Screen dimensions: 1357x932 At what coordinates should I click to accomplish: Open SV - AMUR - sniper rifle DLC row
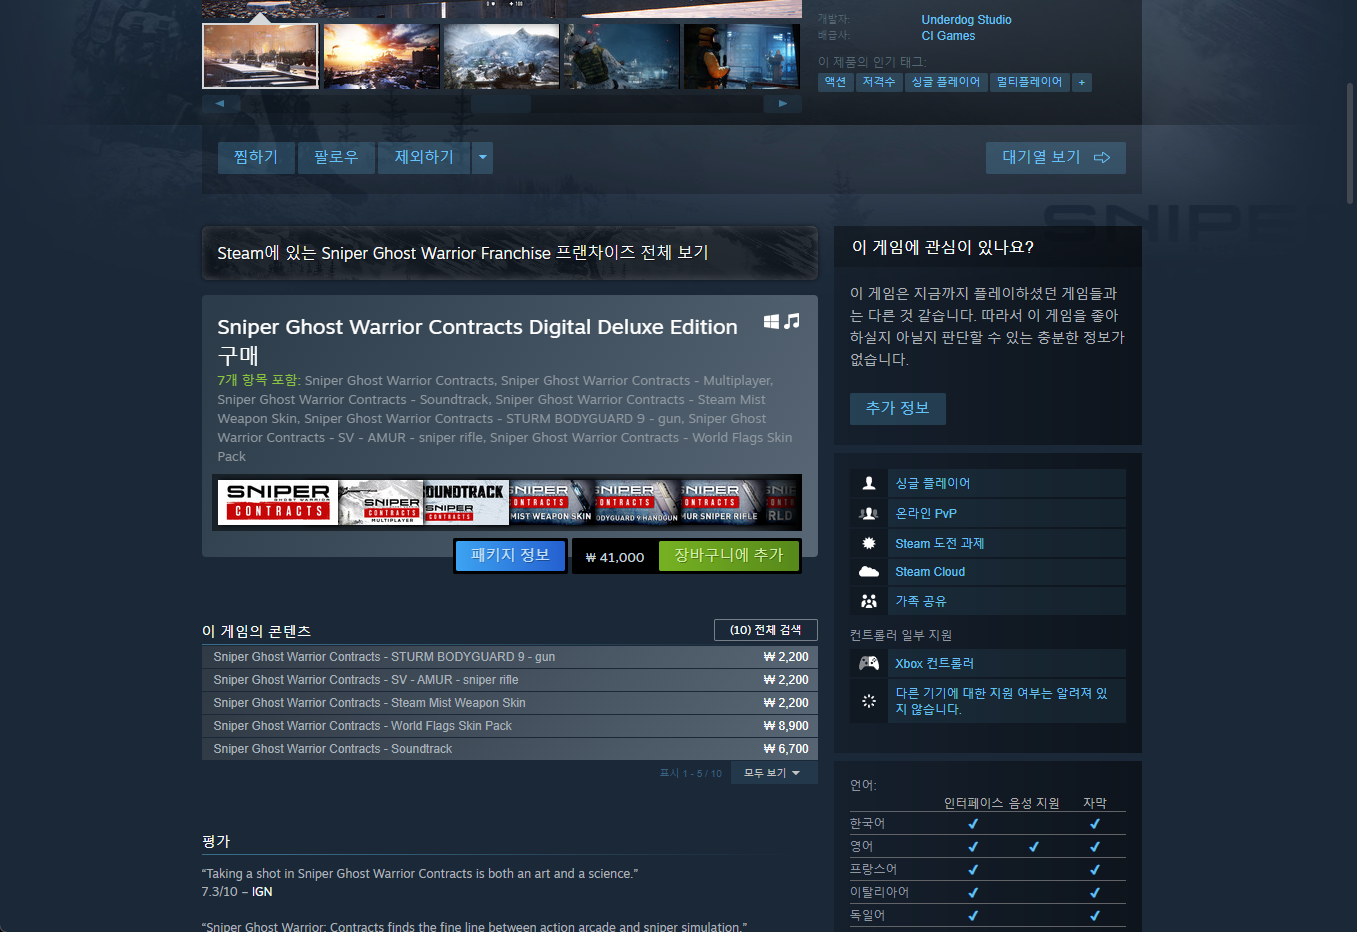(x=510, y=680)
